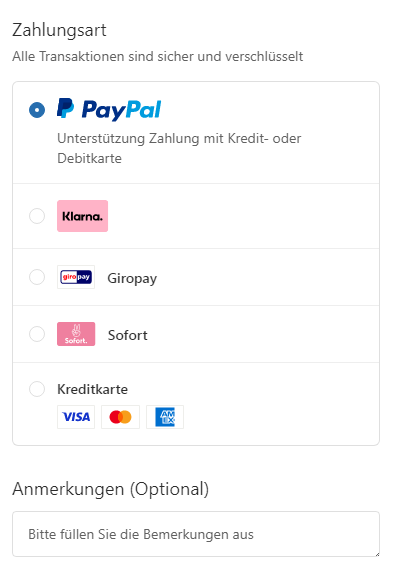Click the Mastercard icon
This screenshot has width=396, height=584.
[x=120, y=417]
